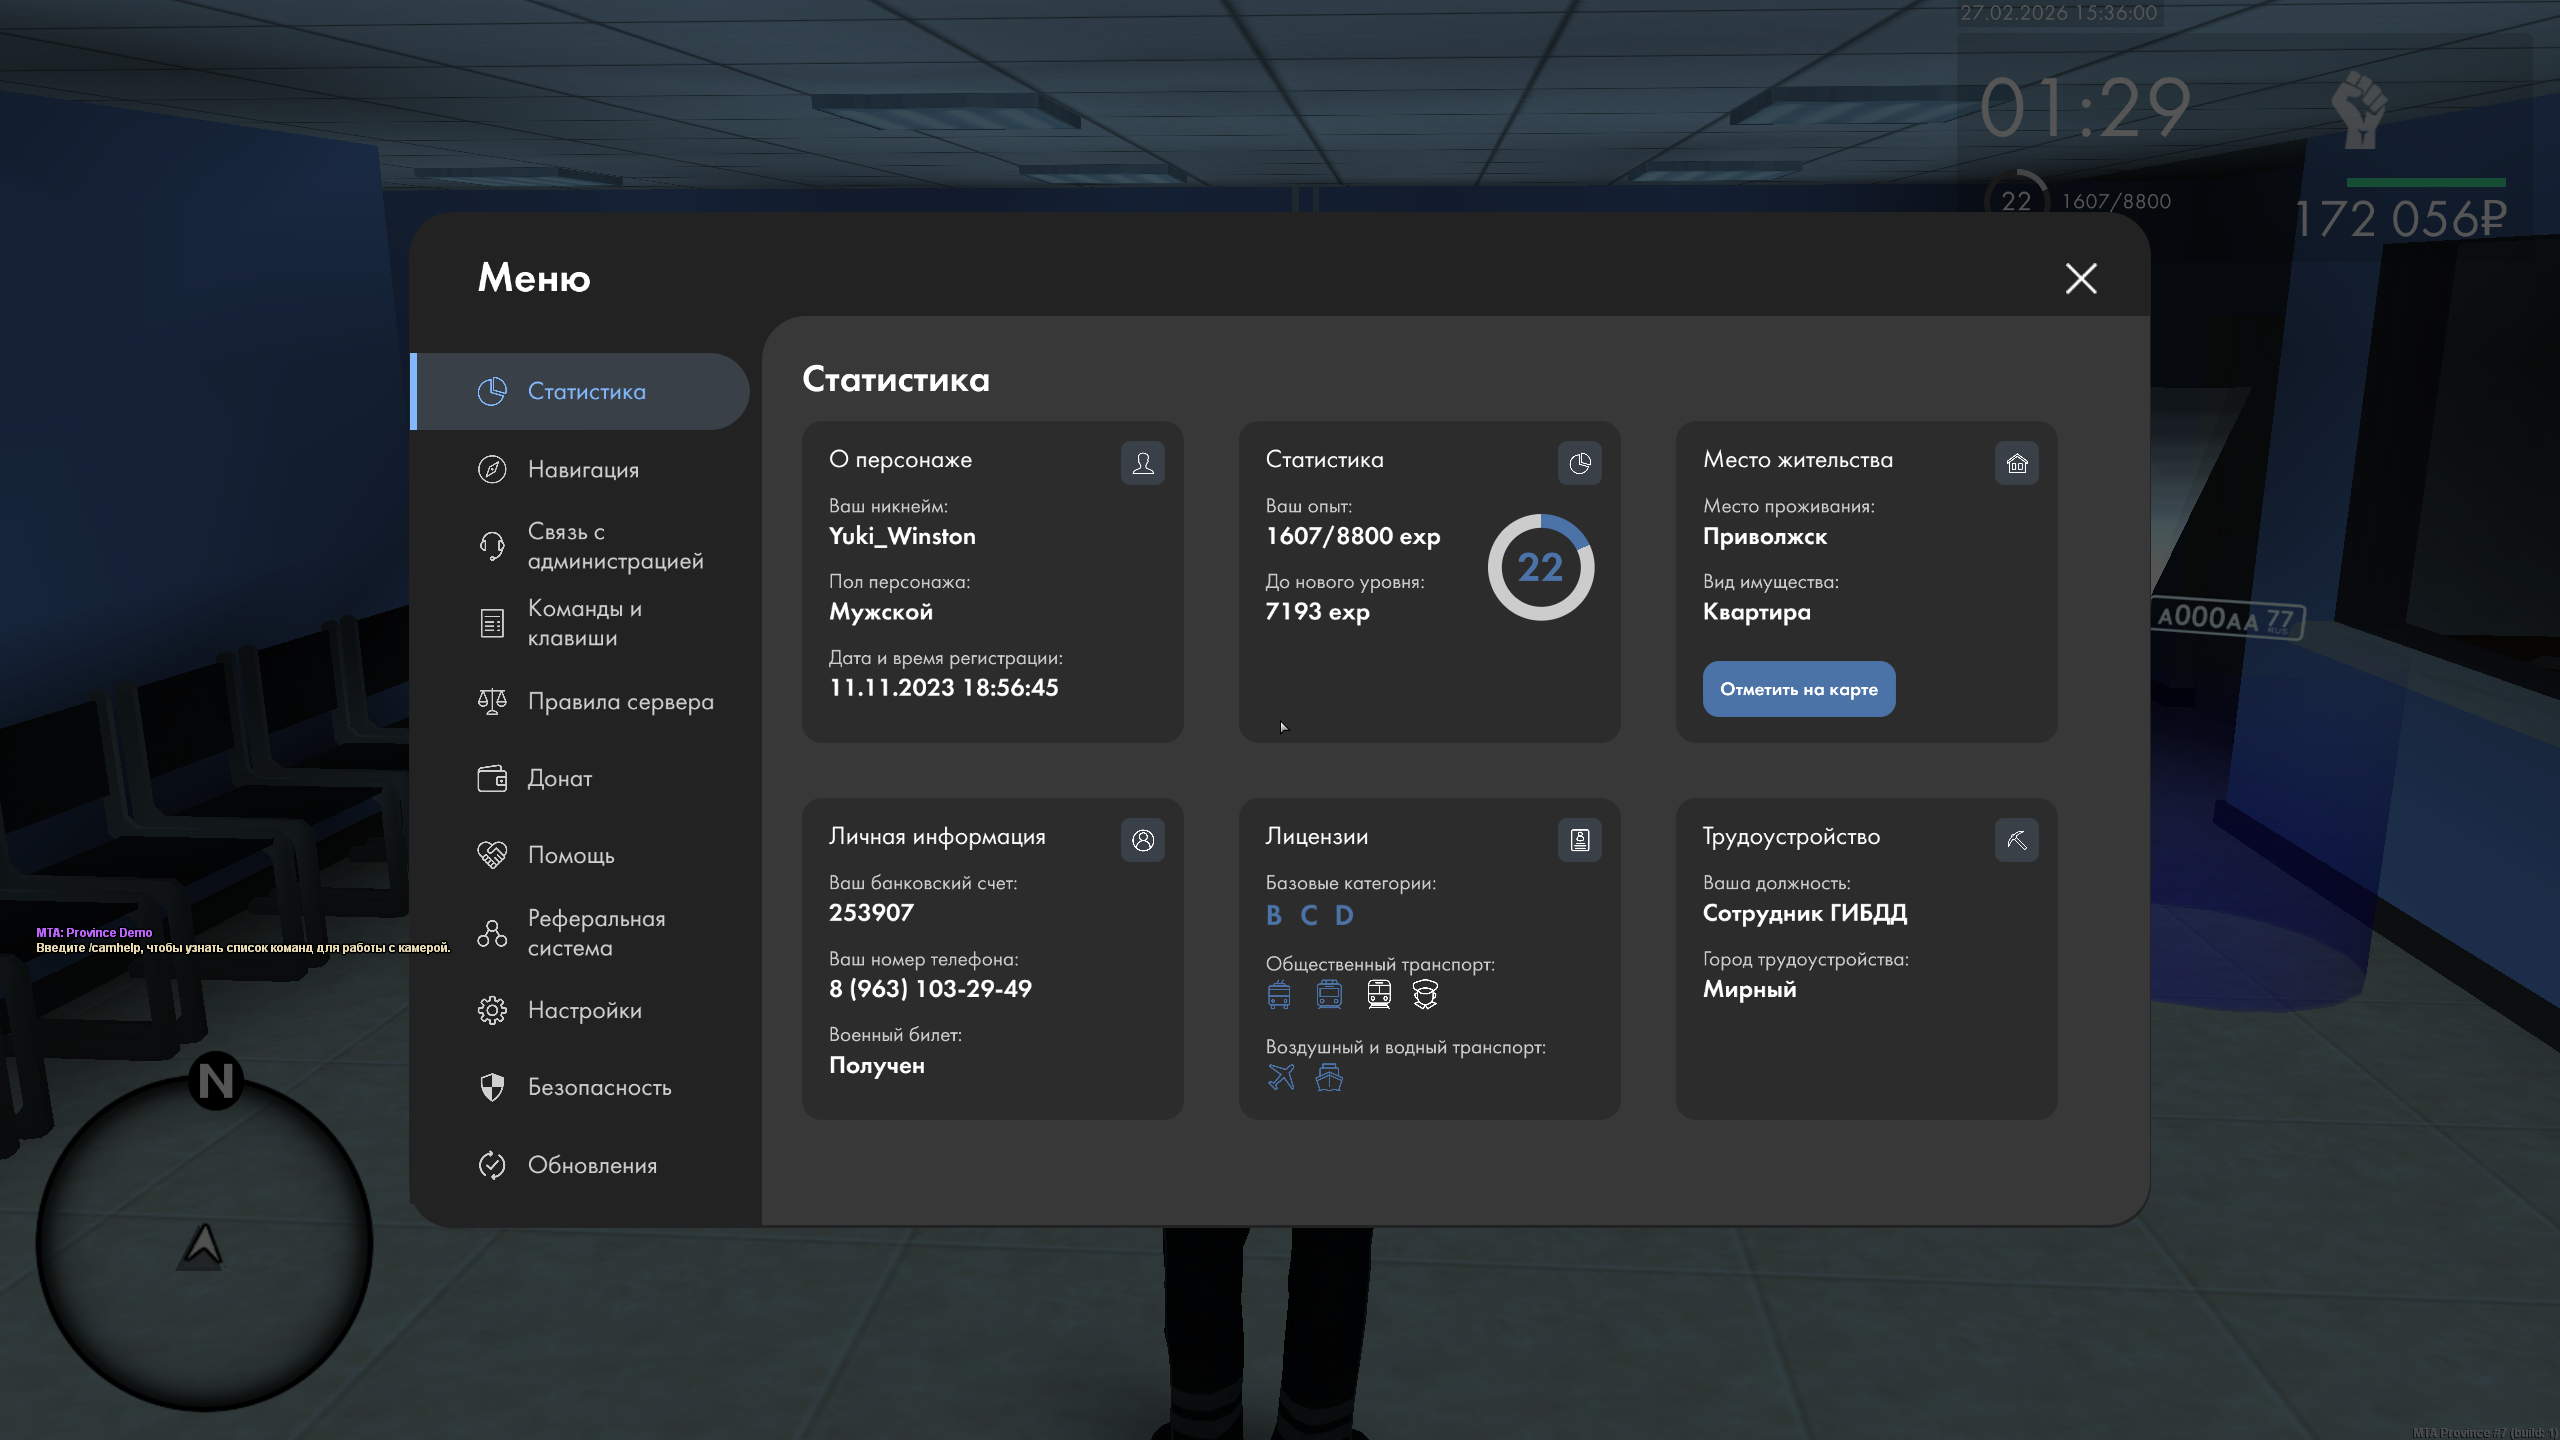The height and width of the screenshot is (1440, 2560).
Task: Click the pickaxe icon in Трудоустройство card
Action: (x=2016, y=840)
